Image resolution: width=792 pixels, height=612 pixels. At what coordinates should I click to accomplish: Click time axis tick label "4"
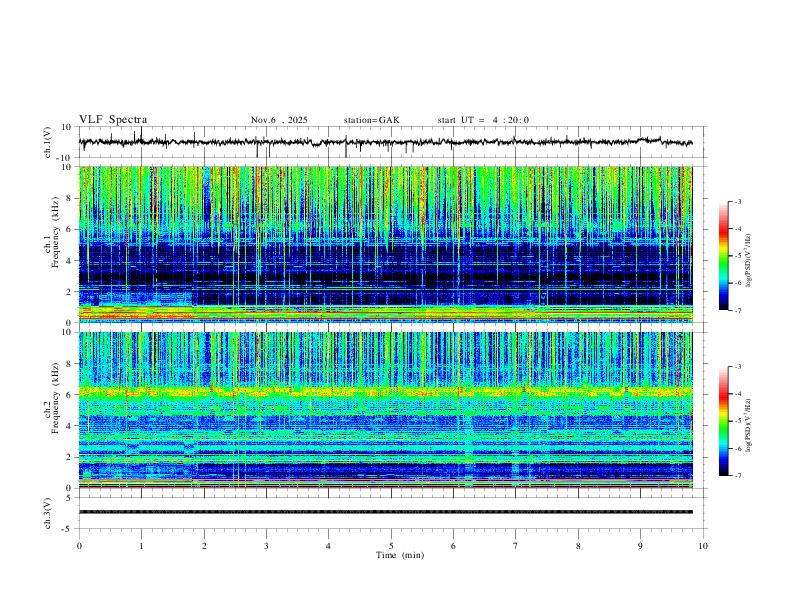(x=328, y=546)
